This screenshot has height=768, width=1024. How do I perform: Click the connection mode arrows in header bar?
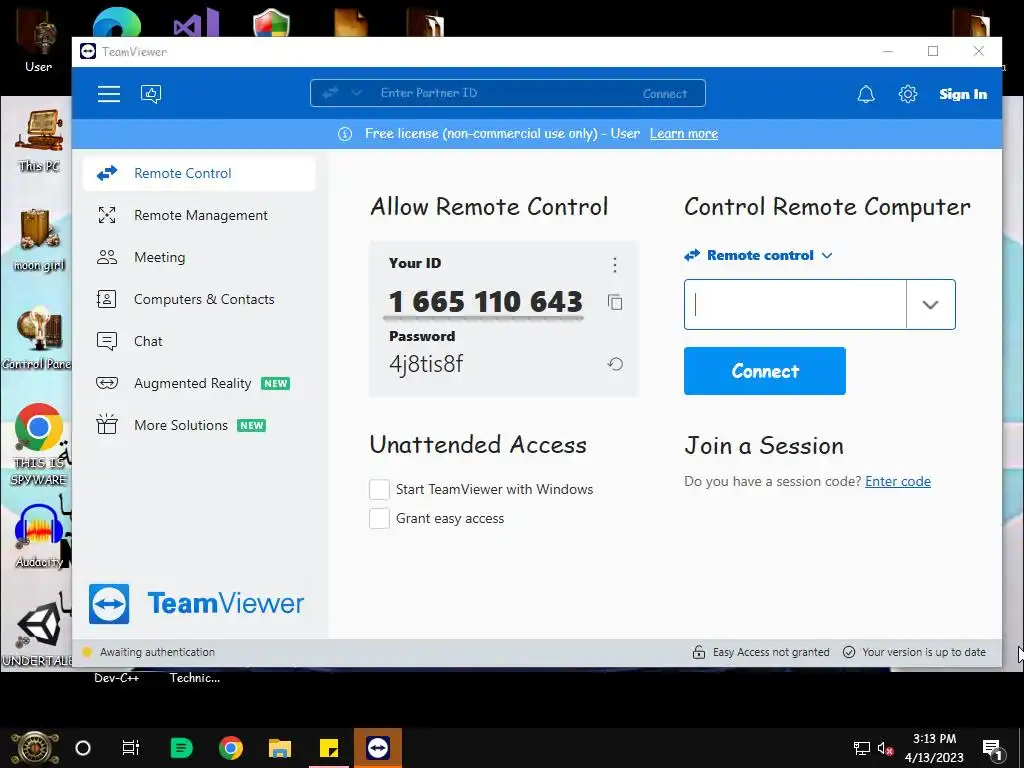pos(330,93)
